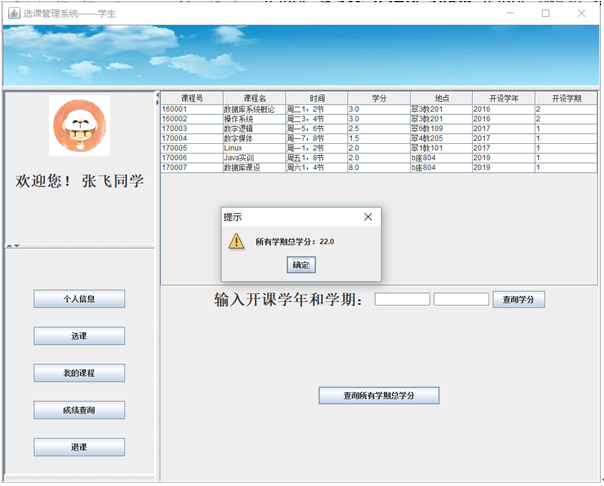This screenshot has height=486, width=604.
Task: Select course number cell 170006
Action: 192,158
